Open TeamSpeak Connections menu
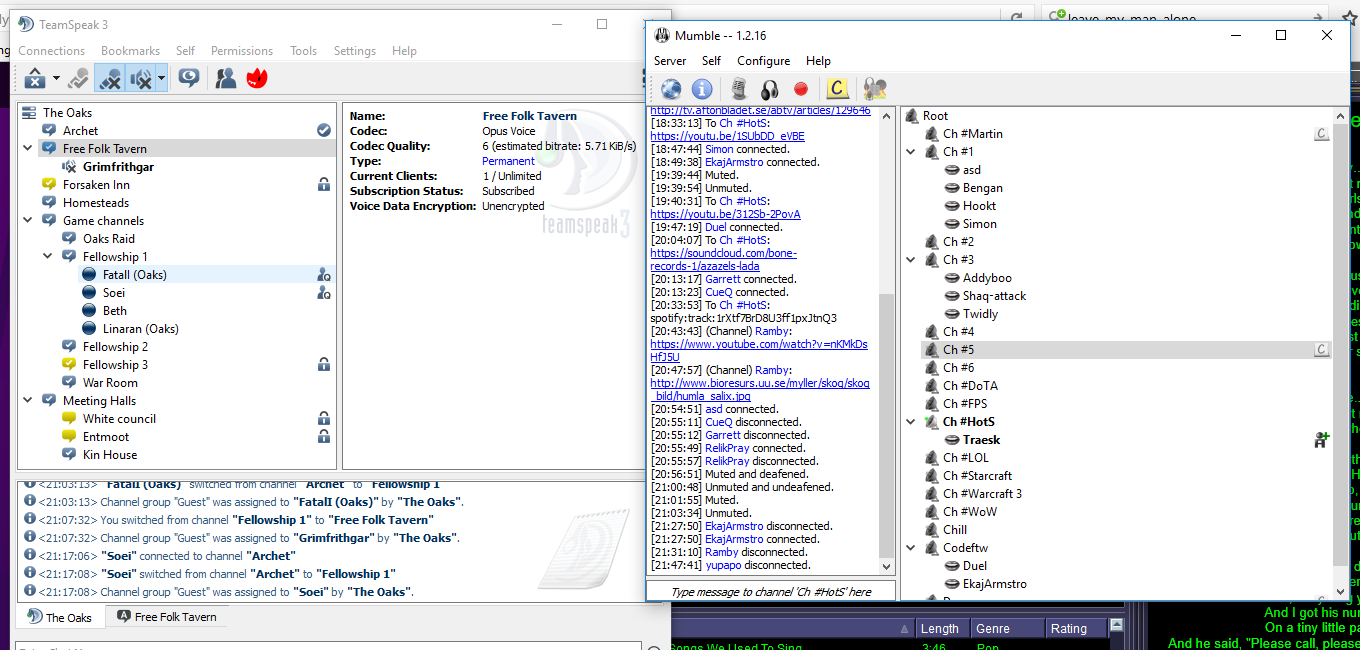 click(51, 51)
